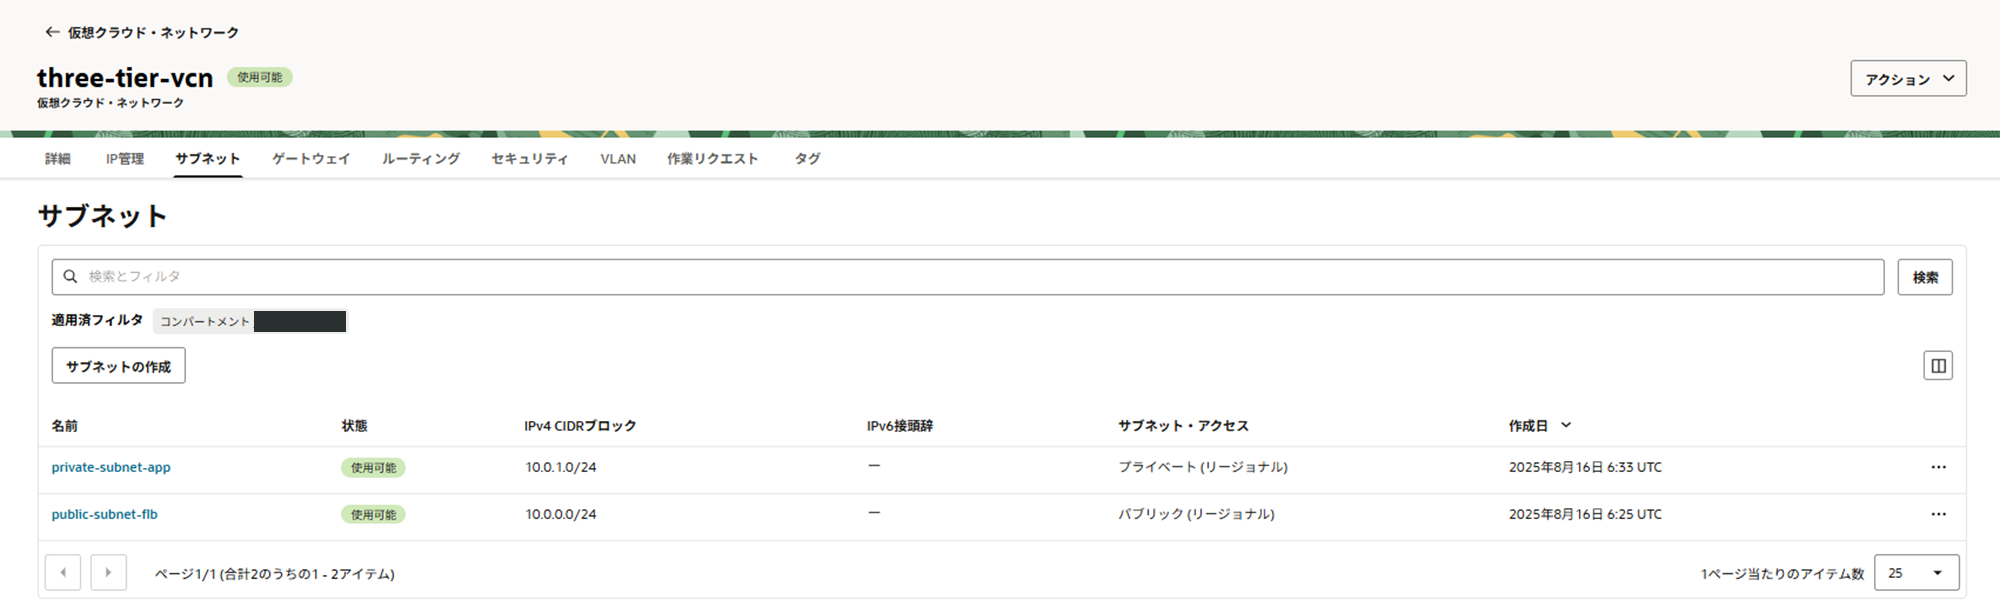The height and width of the screenshot is (613, 2000).
Task: Click the 状態 column header
Action: [355, 426]
